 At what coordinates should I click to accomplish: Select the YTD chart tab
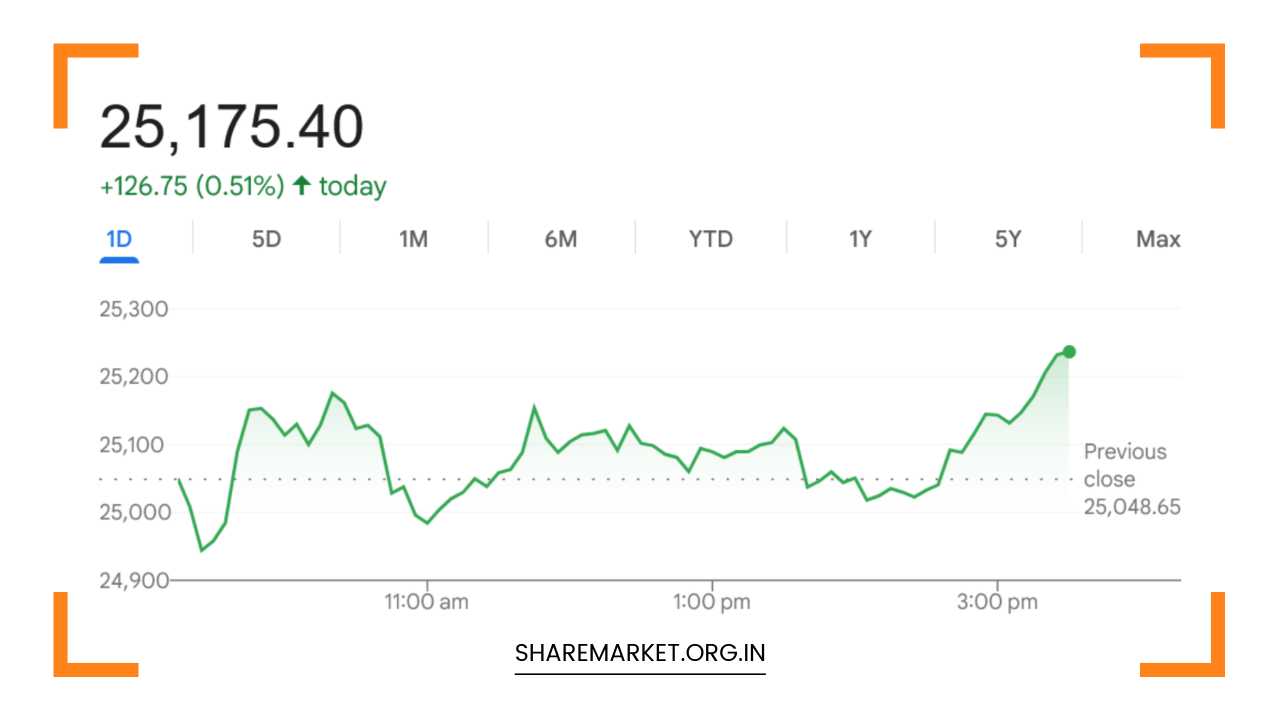point(709,238)
